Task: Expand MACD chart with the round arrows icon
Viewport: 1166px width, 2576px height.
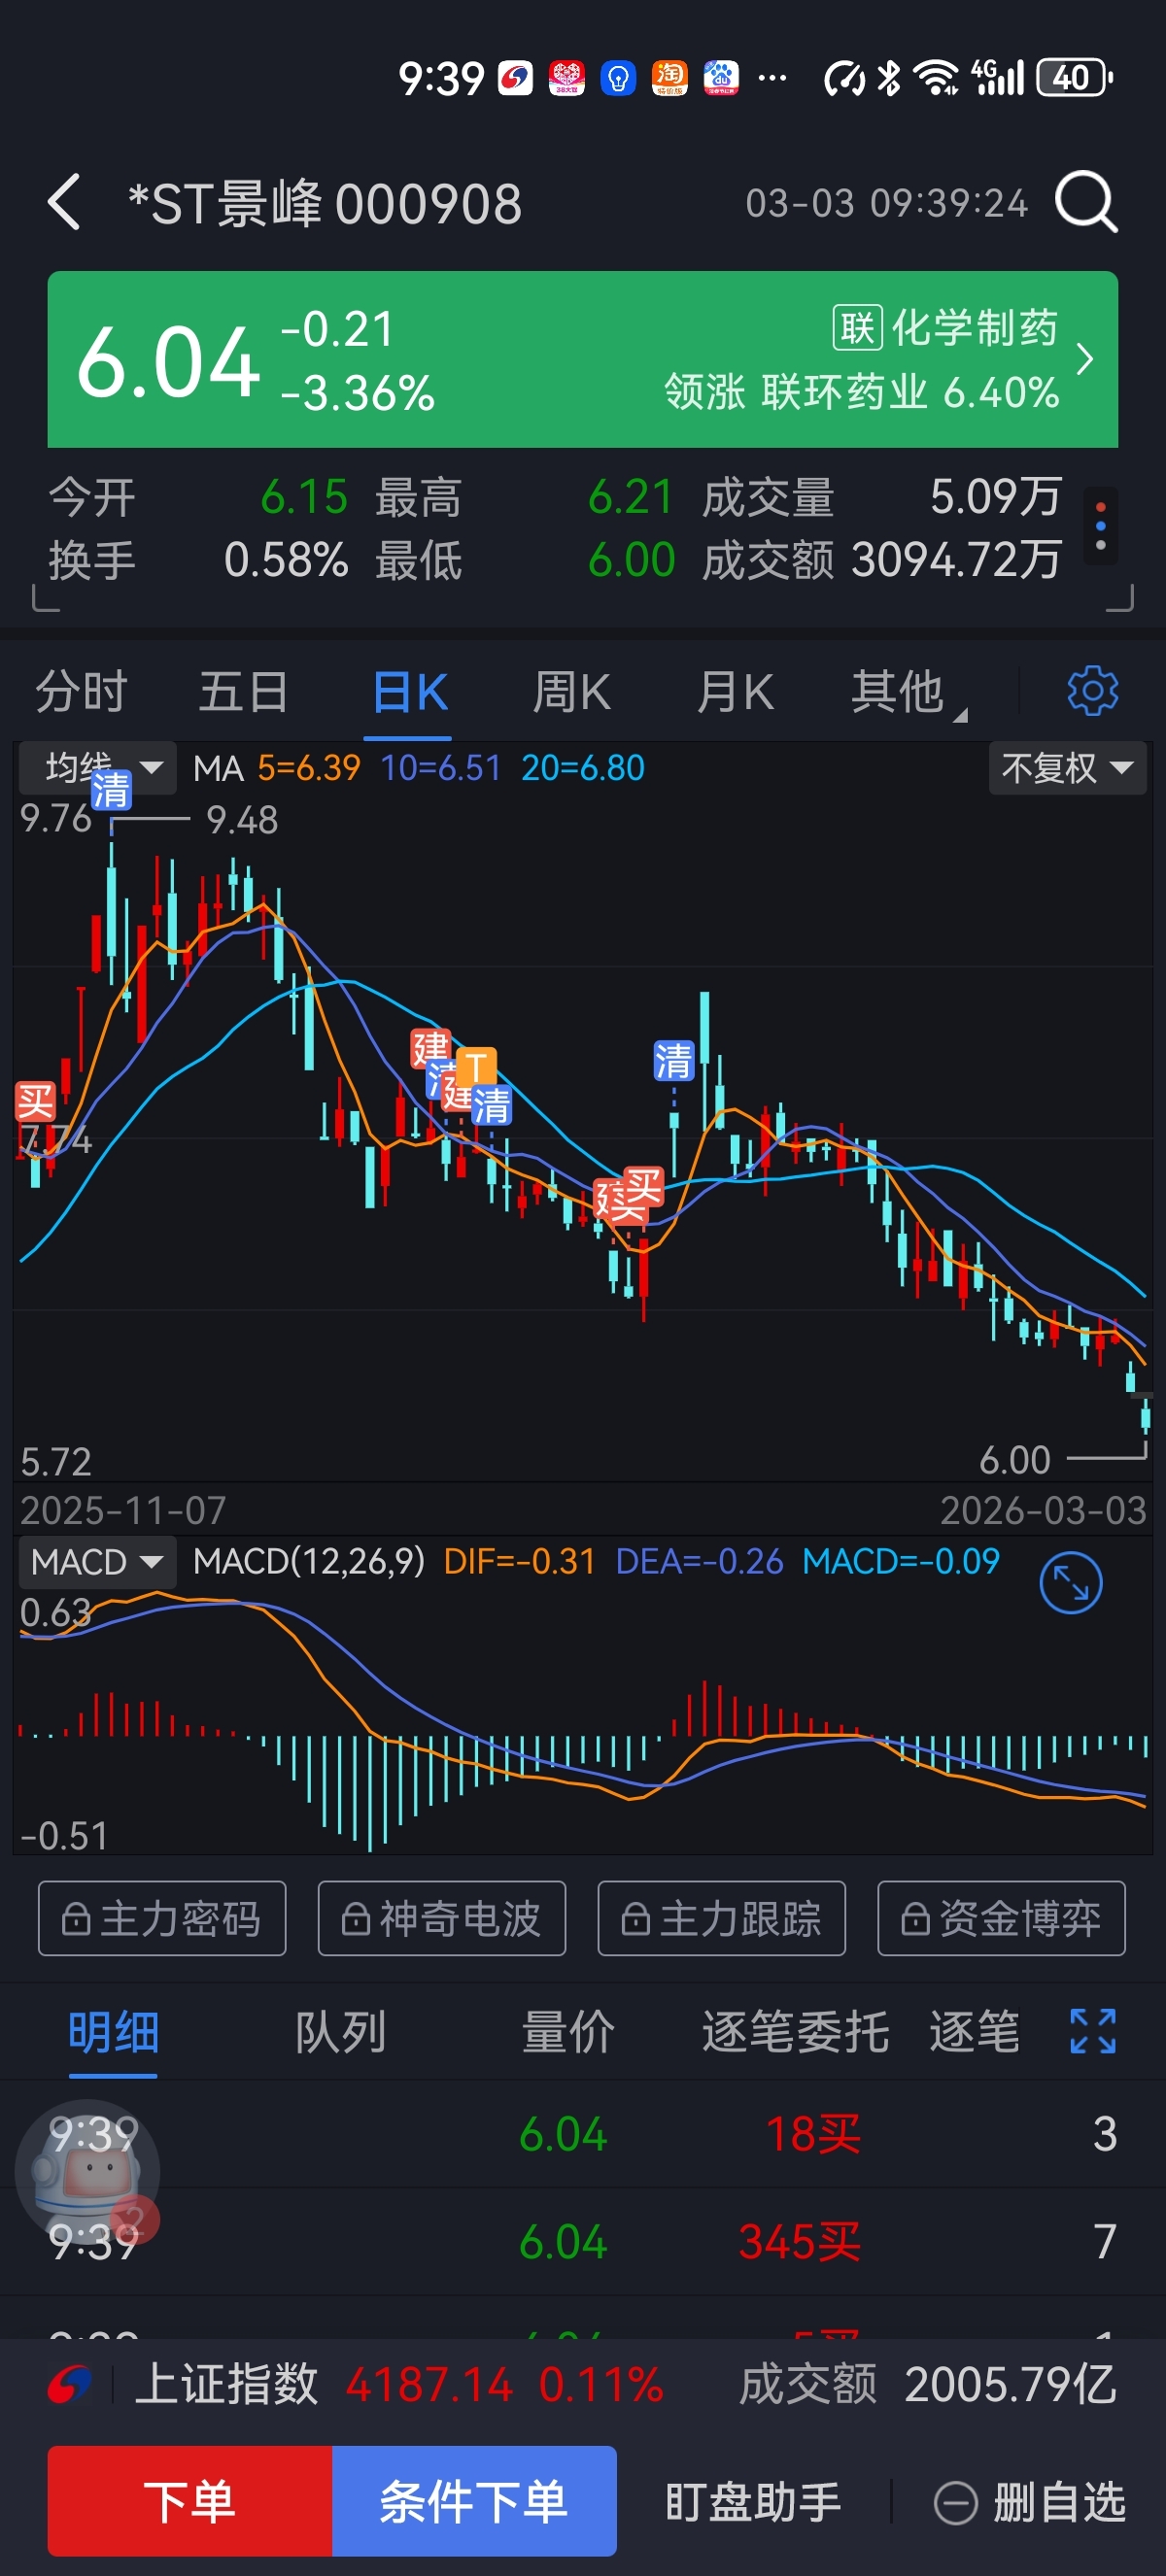Action: [1070, 1583]
